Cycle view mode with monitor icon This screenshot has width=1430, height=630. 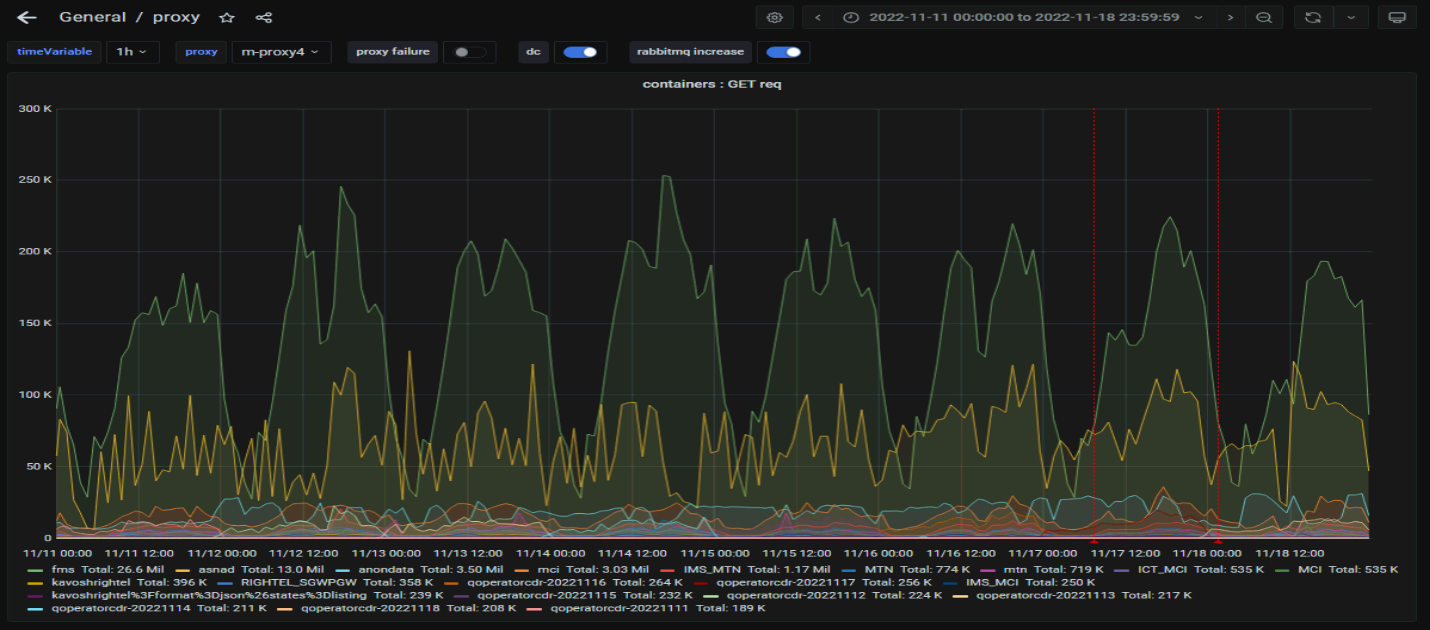[1397, 17]
